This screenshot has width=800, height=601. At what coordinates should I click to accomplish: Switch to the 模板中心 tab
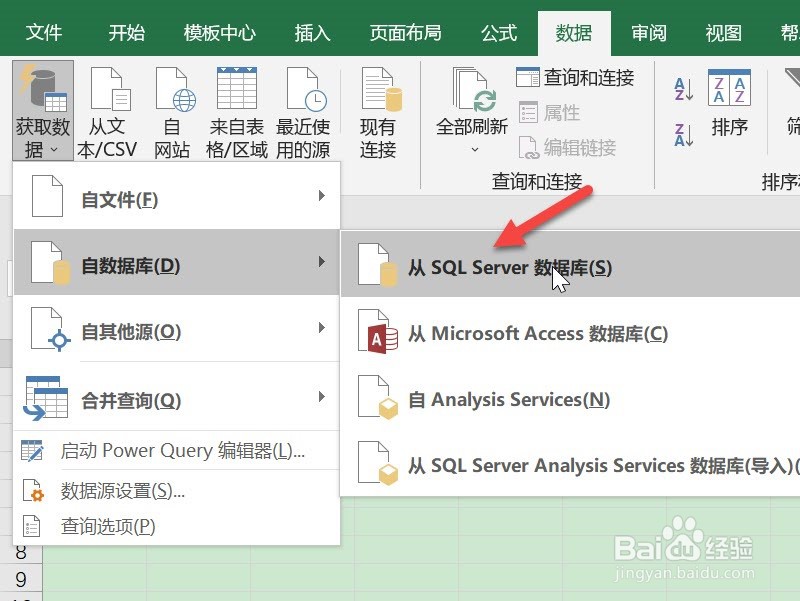pyautogui.click(x=219, y=33)
